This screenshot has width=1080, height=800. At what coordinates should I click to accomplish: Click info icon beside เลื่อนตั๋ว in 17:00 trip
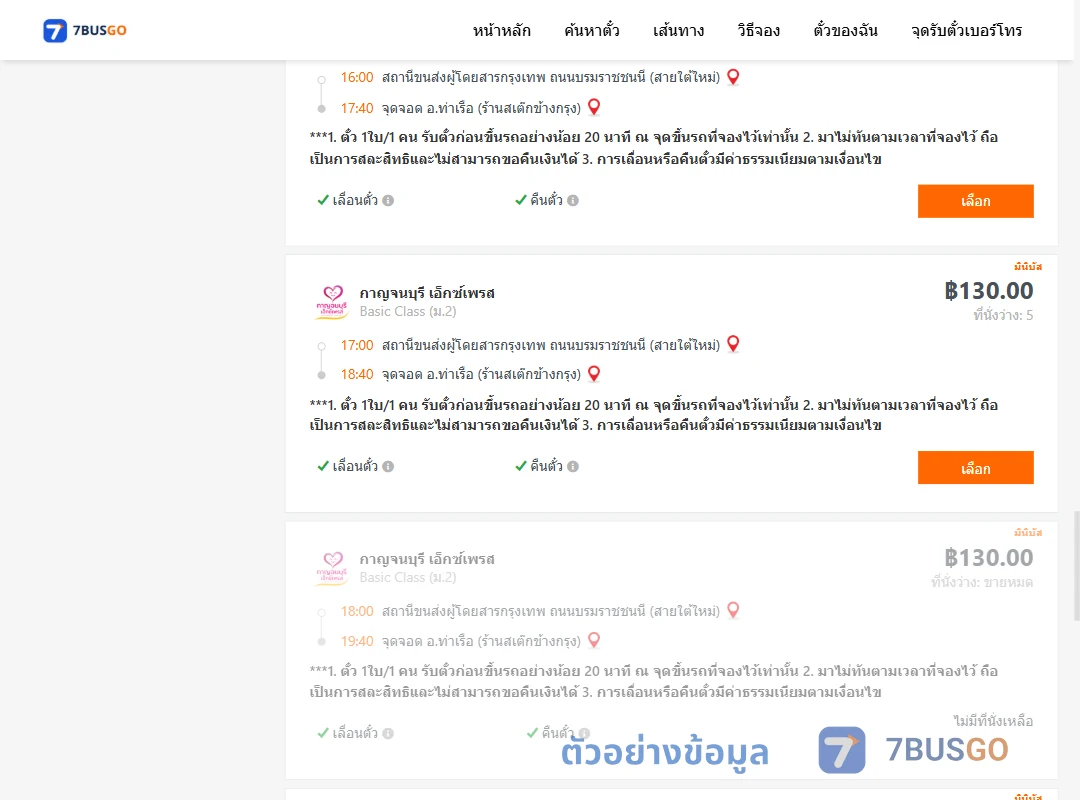tap(388, 466)
